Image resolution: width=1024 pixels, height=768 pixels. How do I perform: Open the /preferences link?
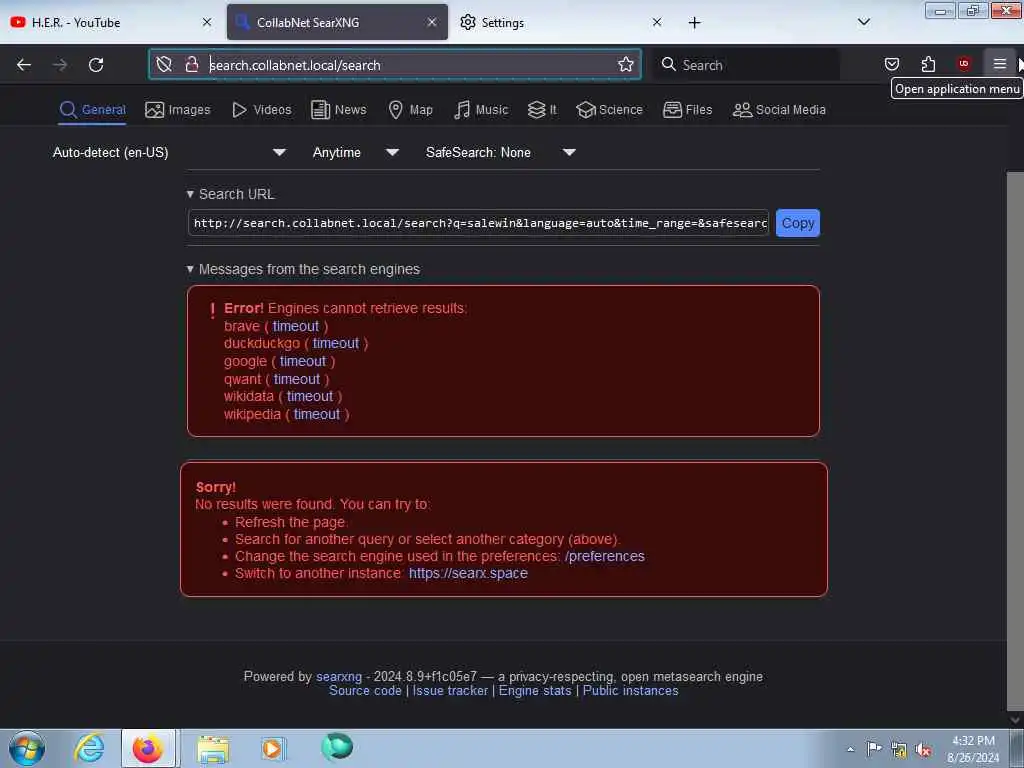[605, 556]
